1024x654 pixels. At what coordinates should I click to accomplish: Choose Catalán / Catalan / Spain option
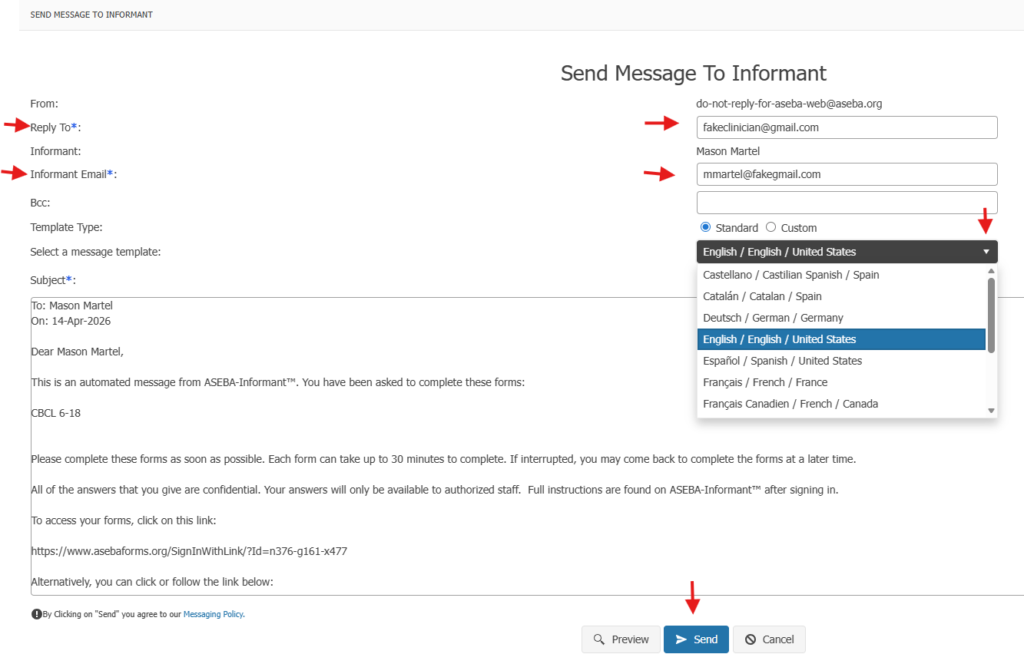[x=762, y=297]
